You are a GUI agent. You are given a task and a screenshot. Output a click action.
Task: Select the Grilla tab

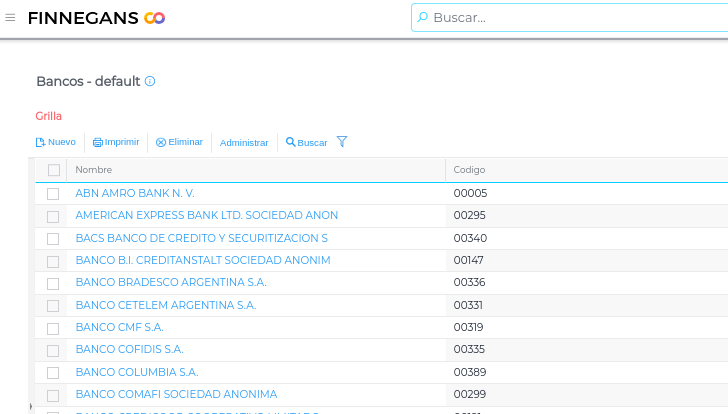[49, 116]
